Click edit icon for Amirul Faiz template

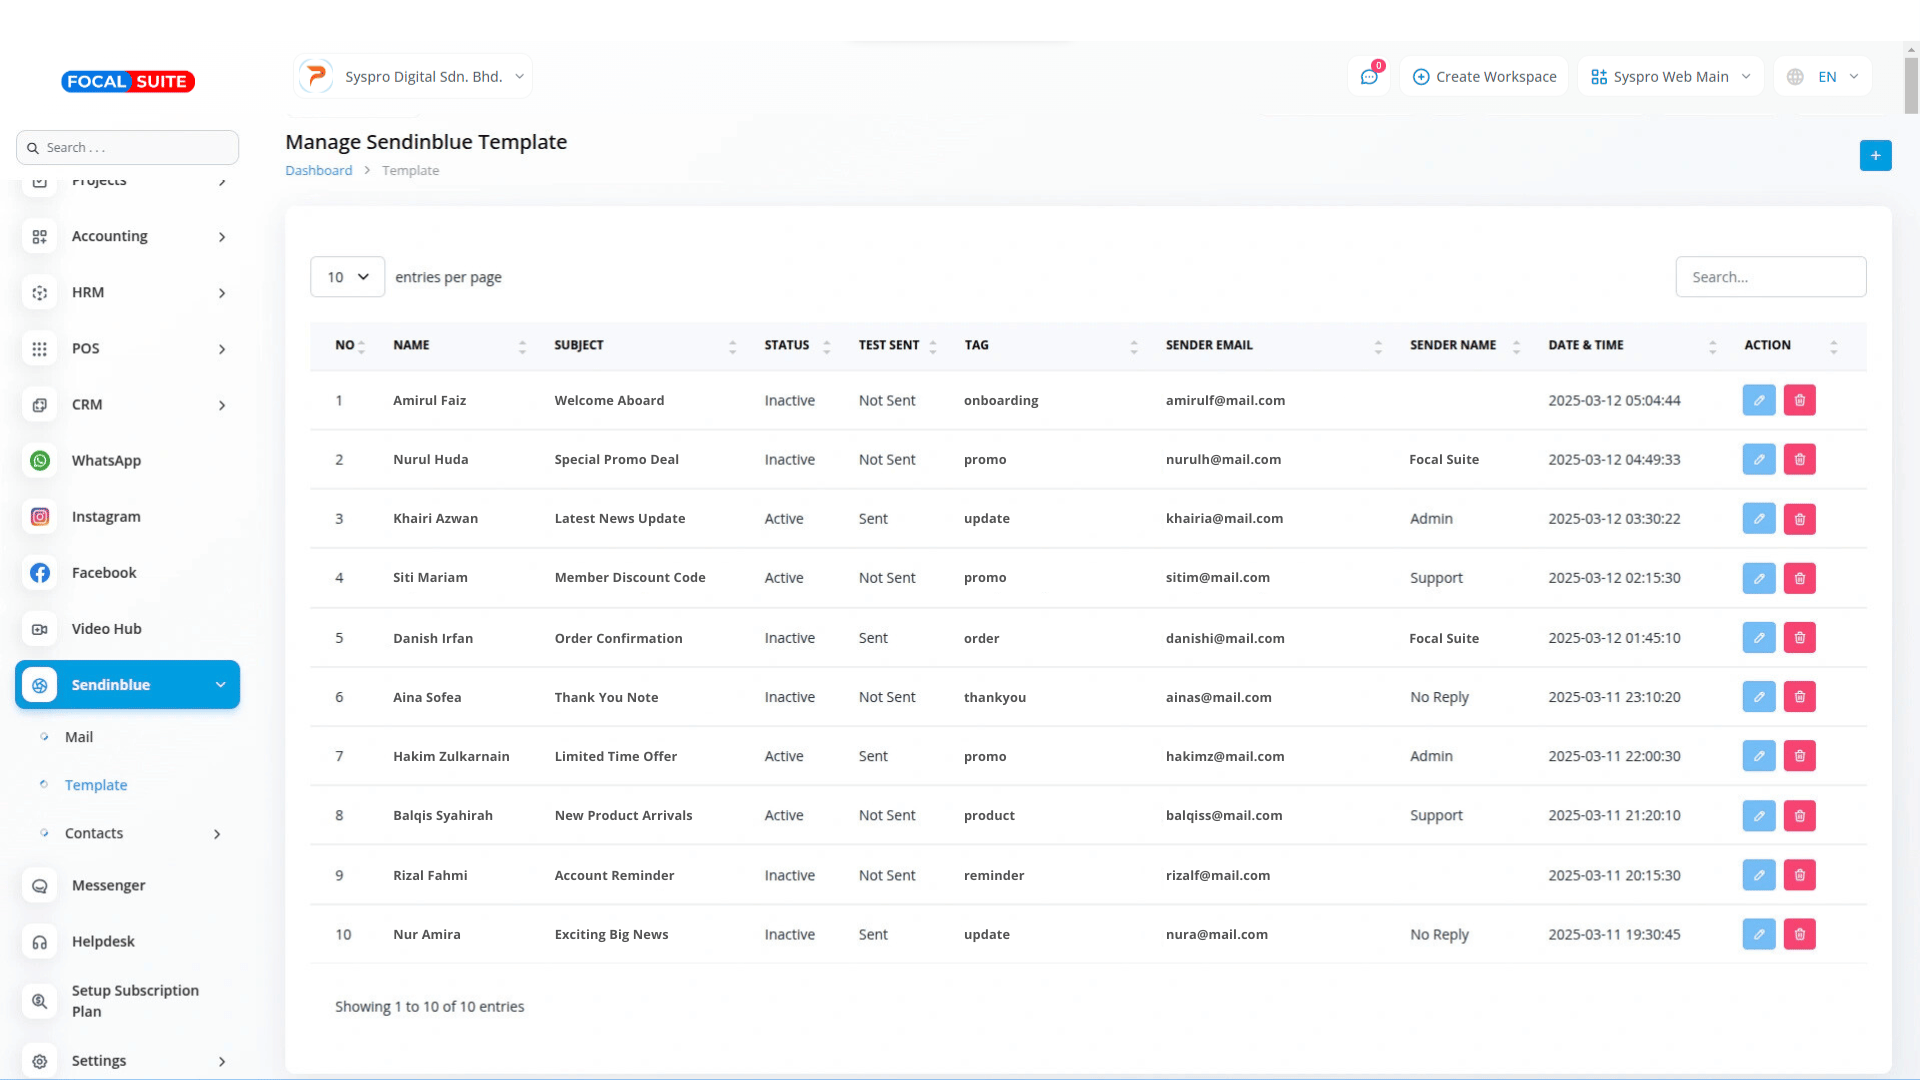click(x=1758, y=400)
